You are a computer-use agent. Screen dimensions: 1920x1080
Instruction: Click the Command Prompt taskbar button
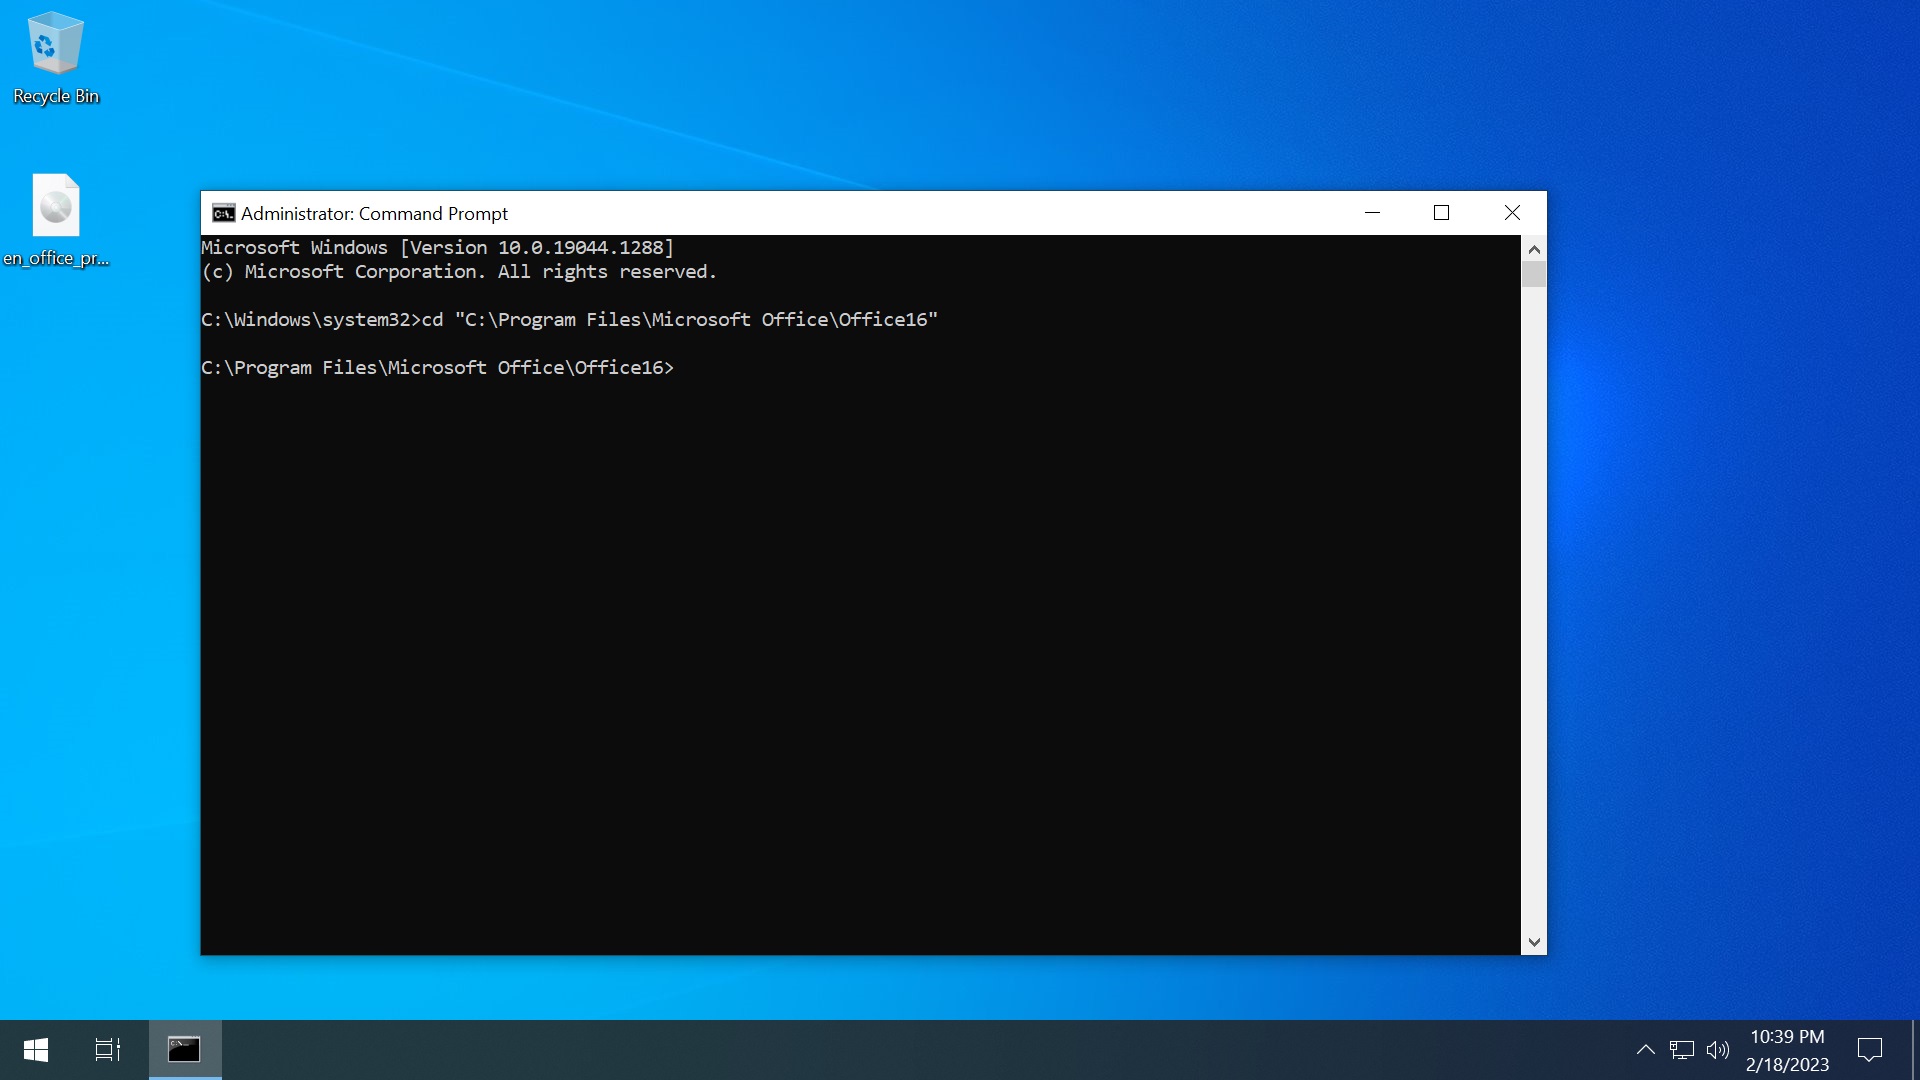[185, 1050]
